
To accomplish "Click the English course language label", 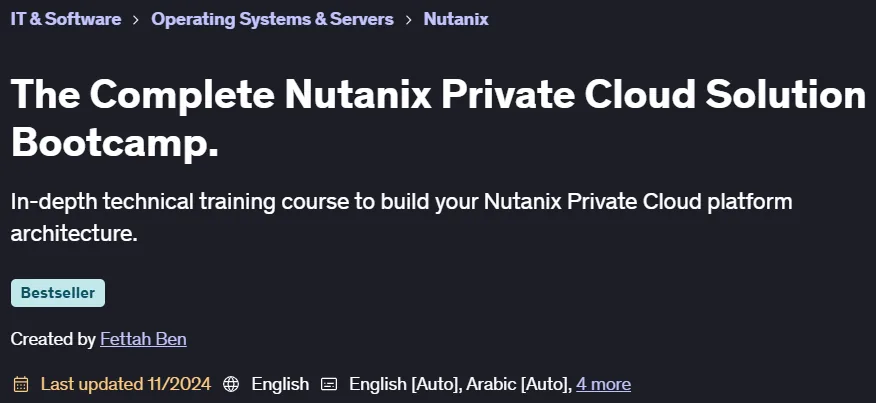I will pos(280,384).
